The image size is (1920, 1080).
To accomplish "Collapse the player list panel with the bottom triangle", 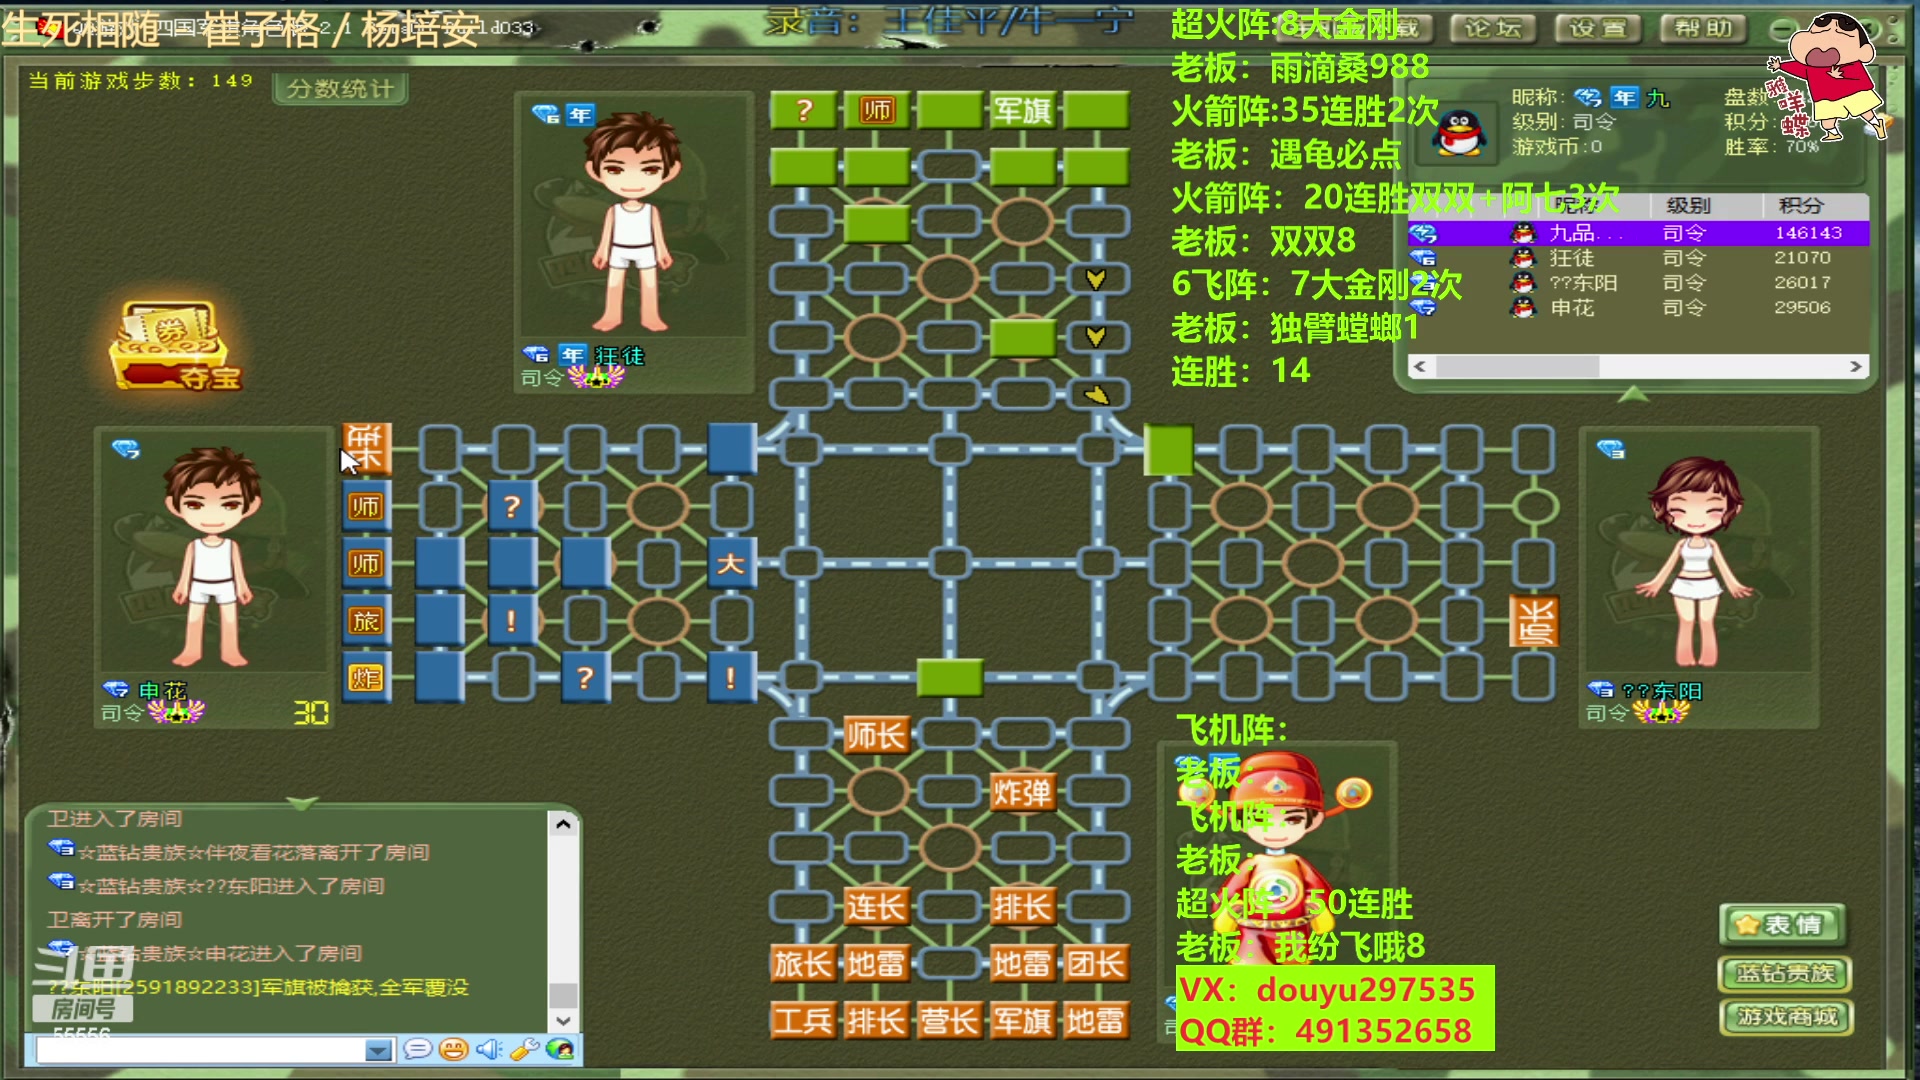I will (x=1633, y=395).
